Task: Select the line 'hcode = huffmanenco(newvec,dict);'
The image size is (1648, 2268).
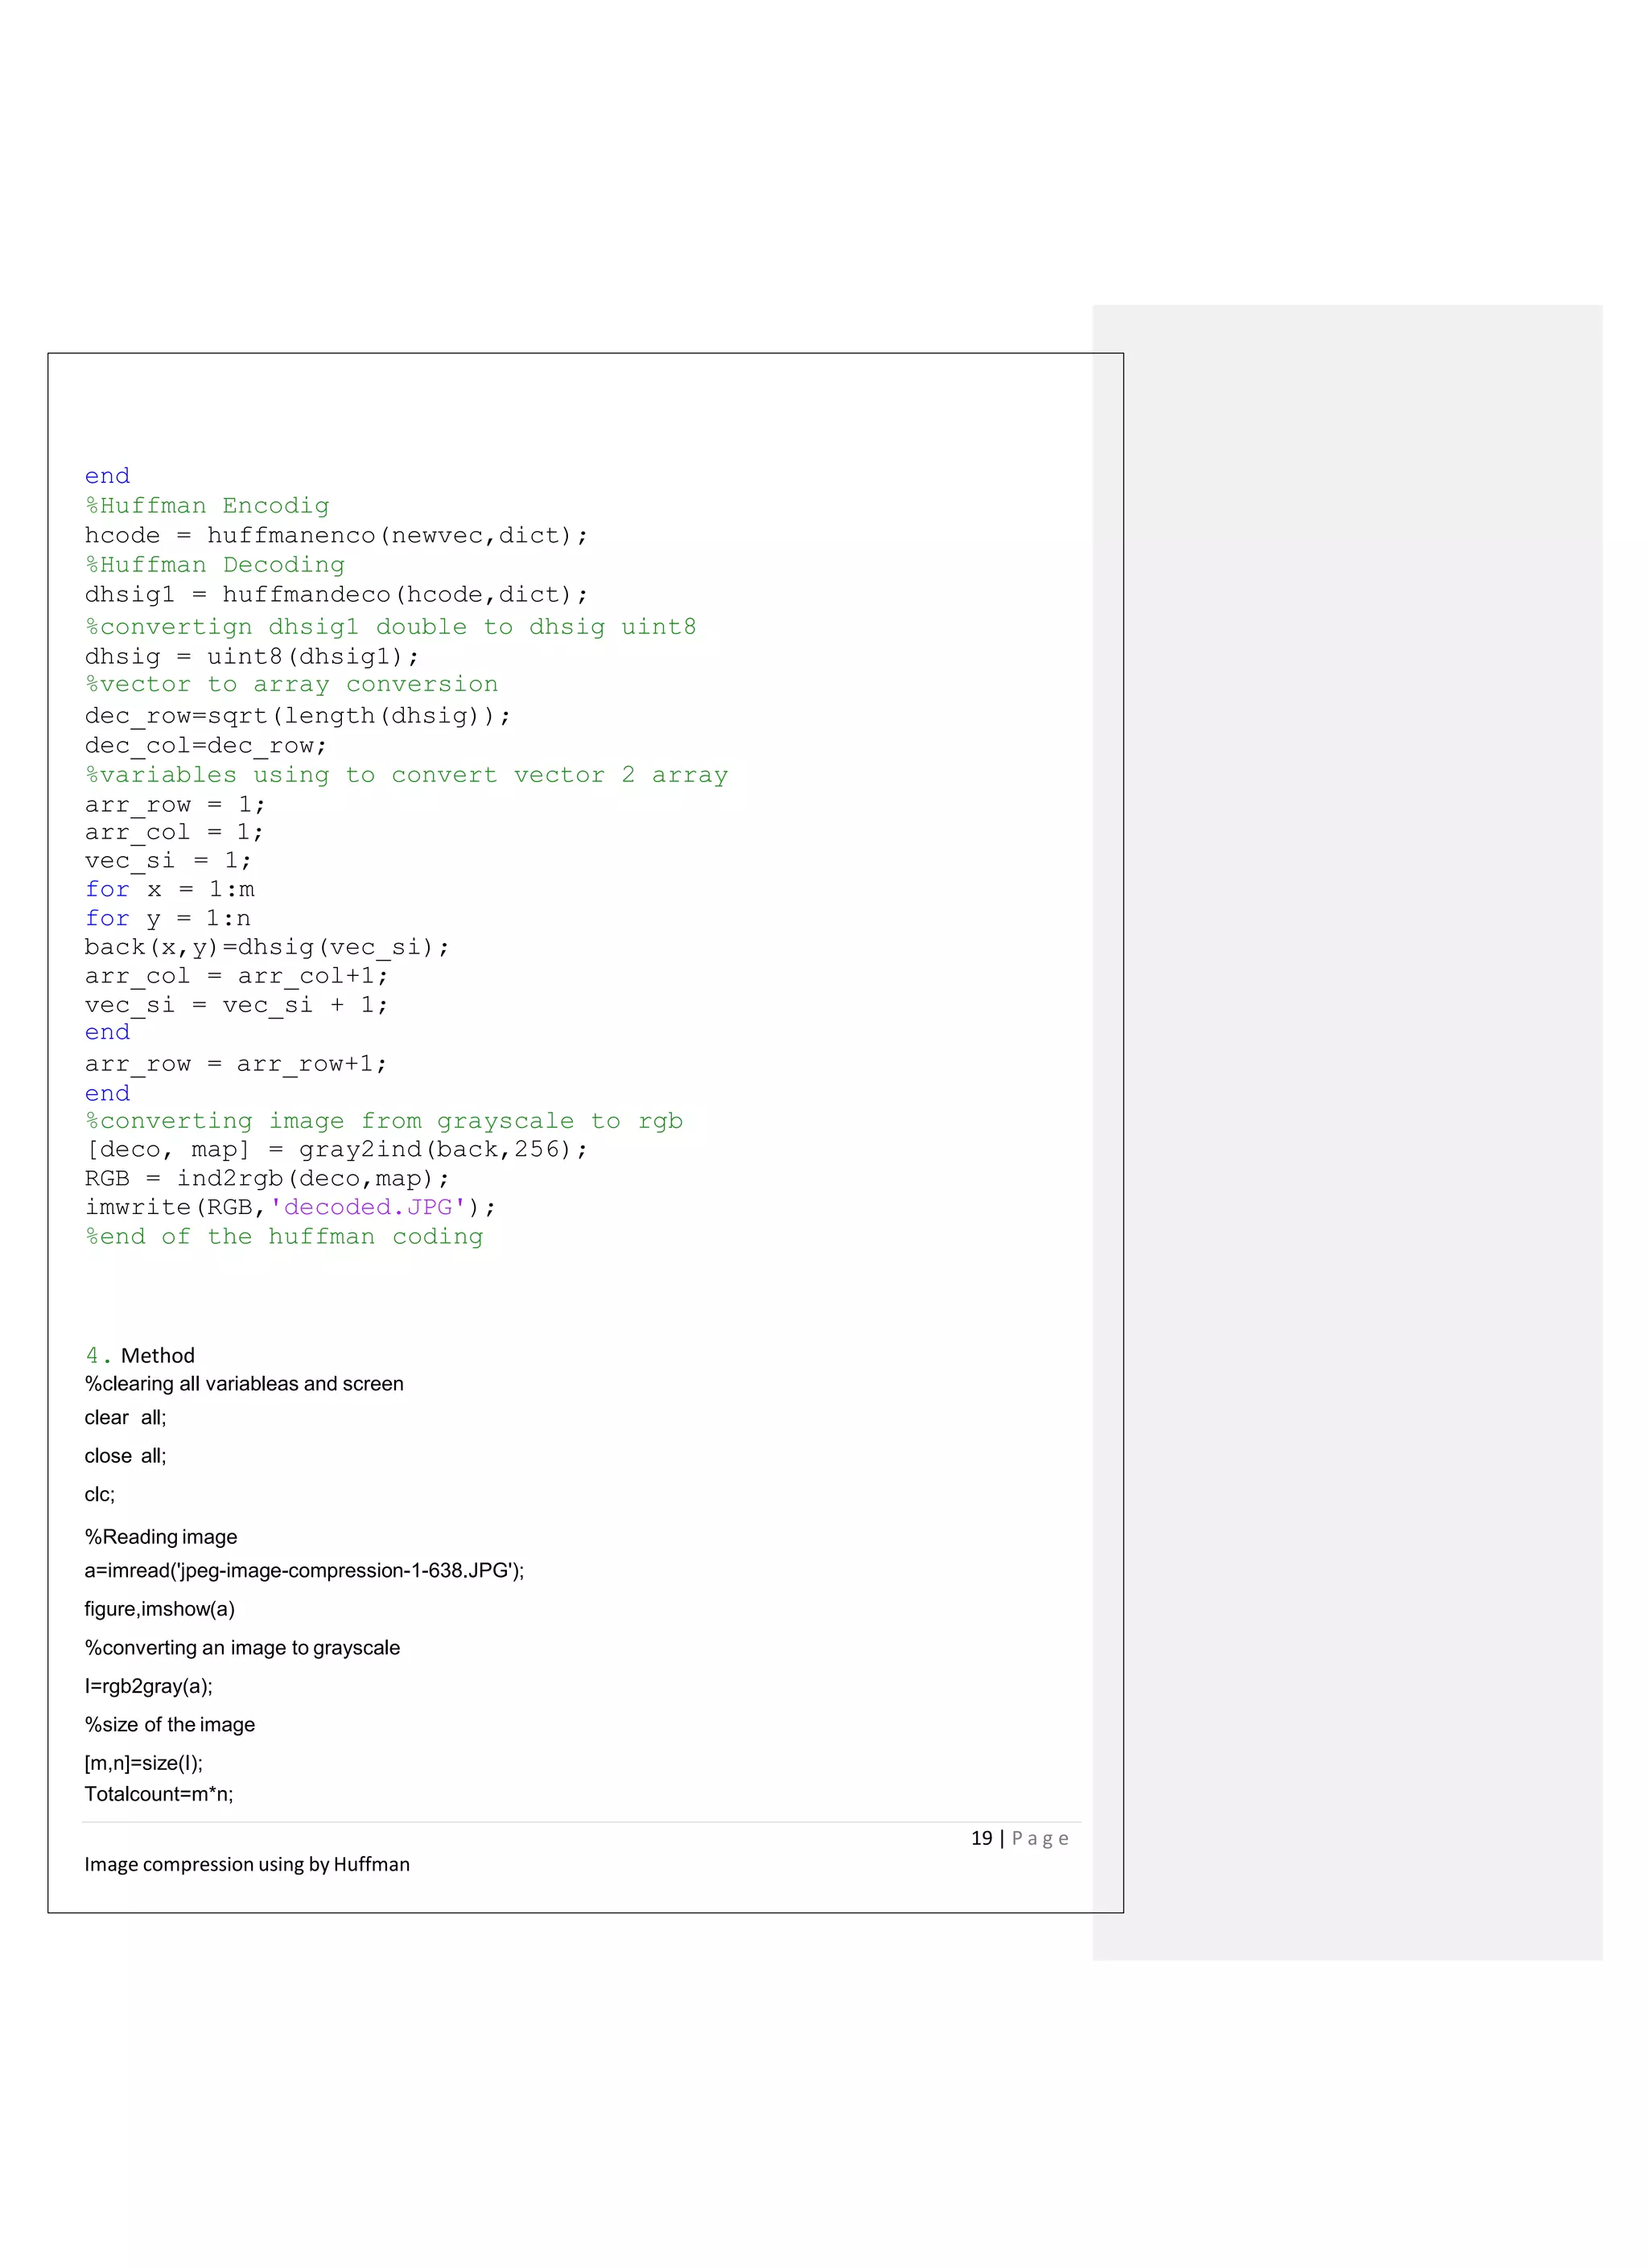Action: point(336,536)
